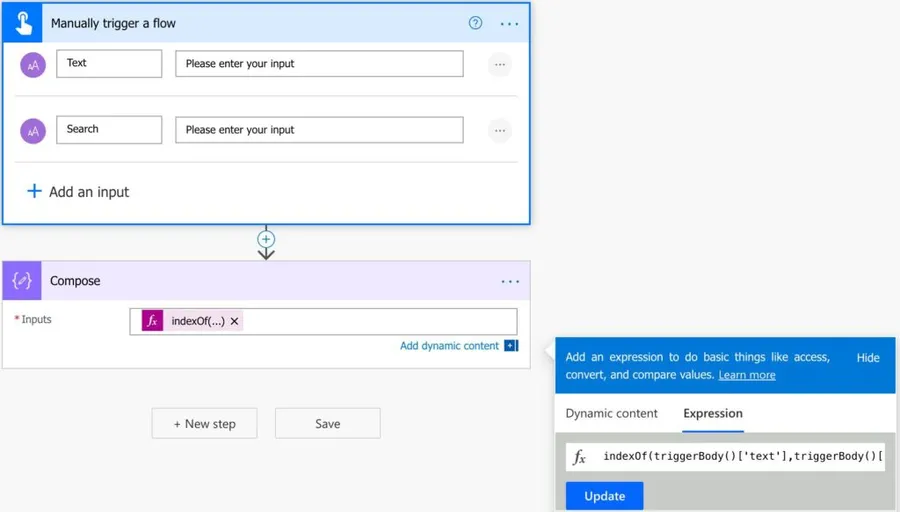The width and height of the screenshot is (900, 512).
Task: Open options menu for Search input row
Action: (499, 130)
